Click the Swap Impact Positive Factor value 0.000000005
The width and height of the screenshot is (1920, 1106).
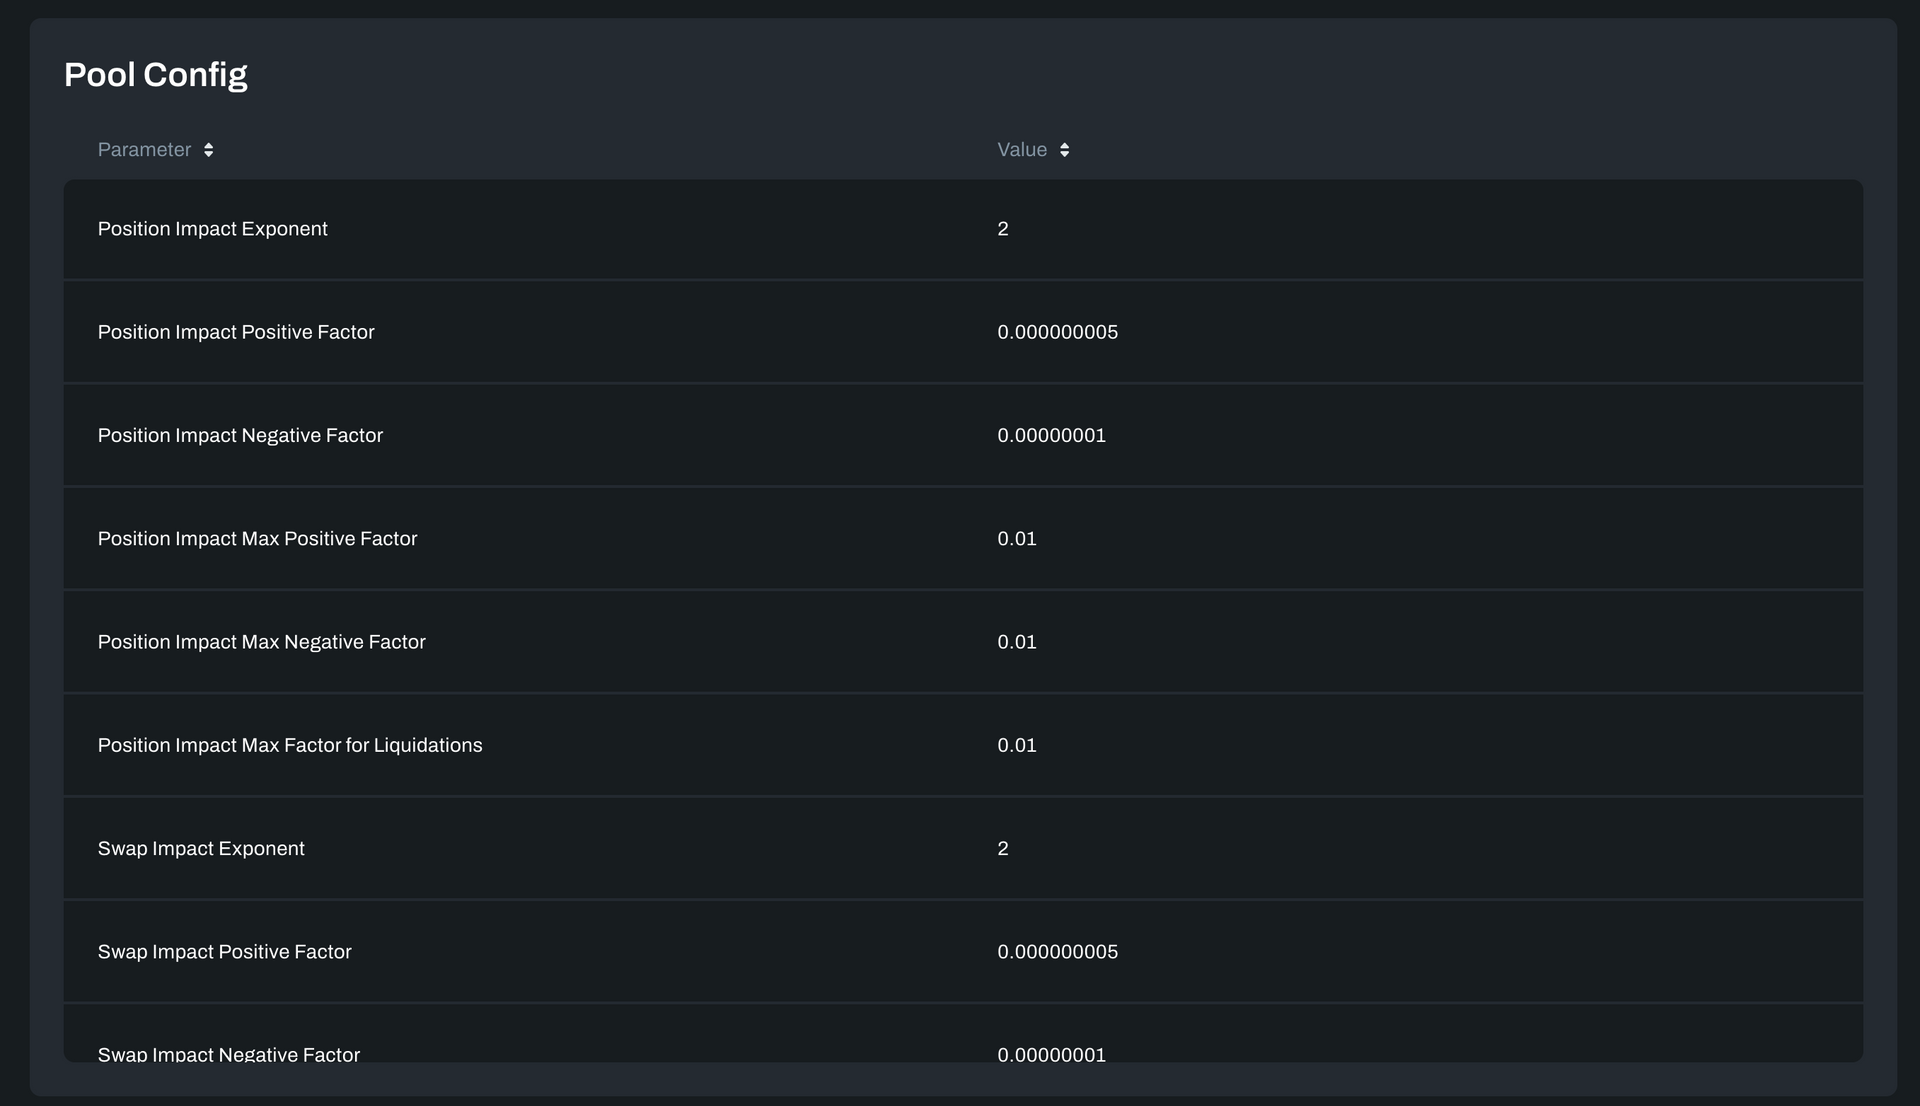[x=1057, y=951]
